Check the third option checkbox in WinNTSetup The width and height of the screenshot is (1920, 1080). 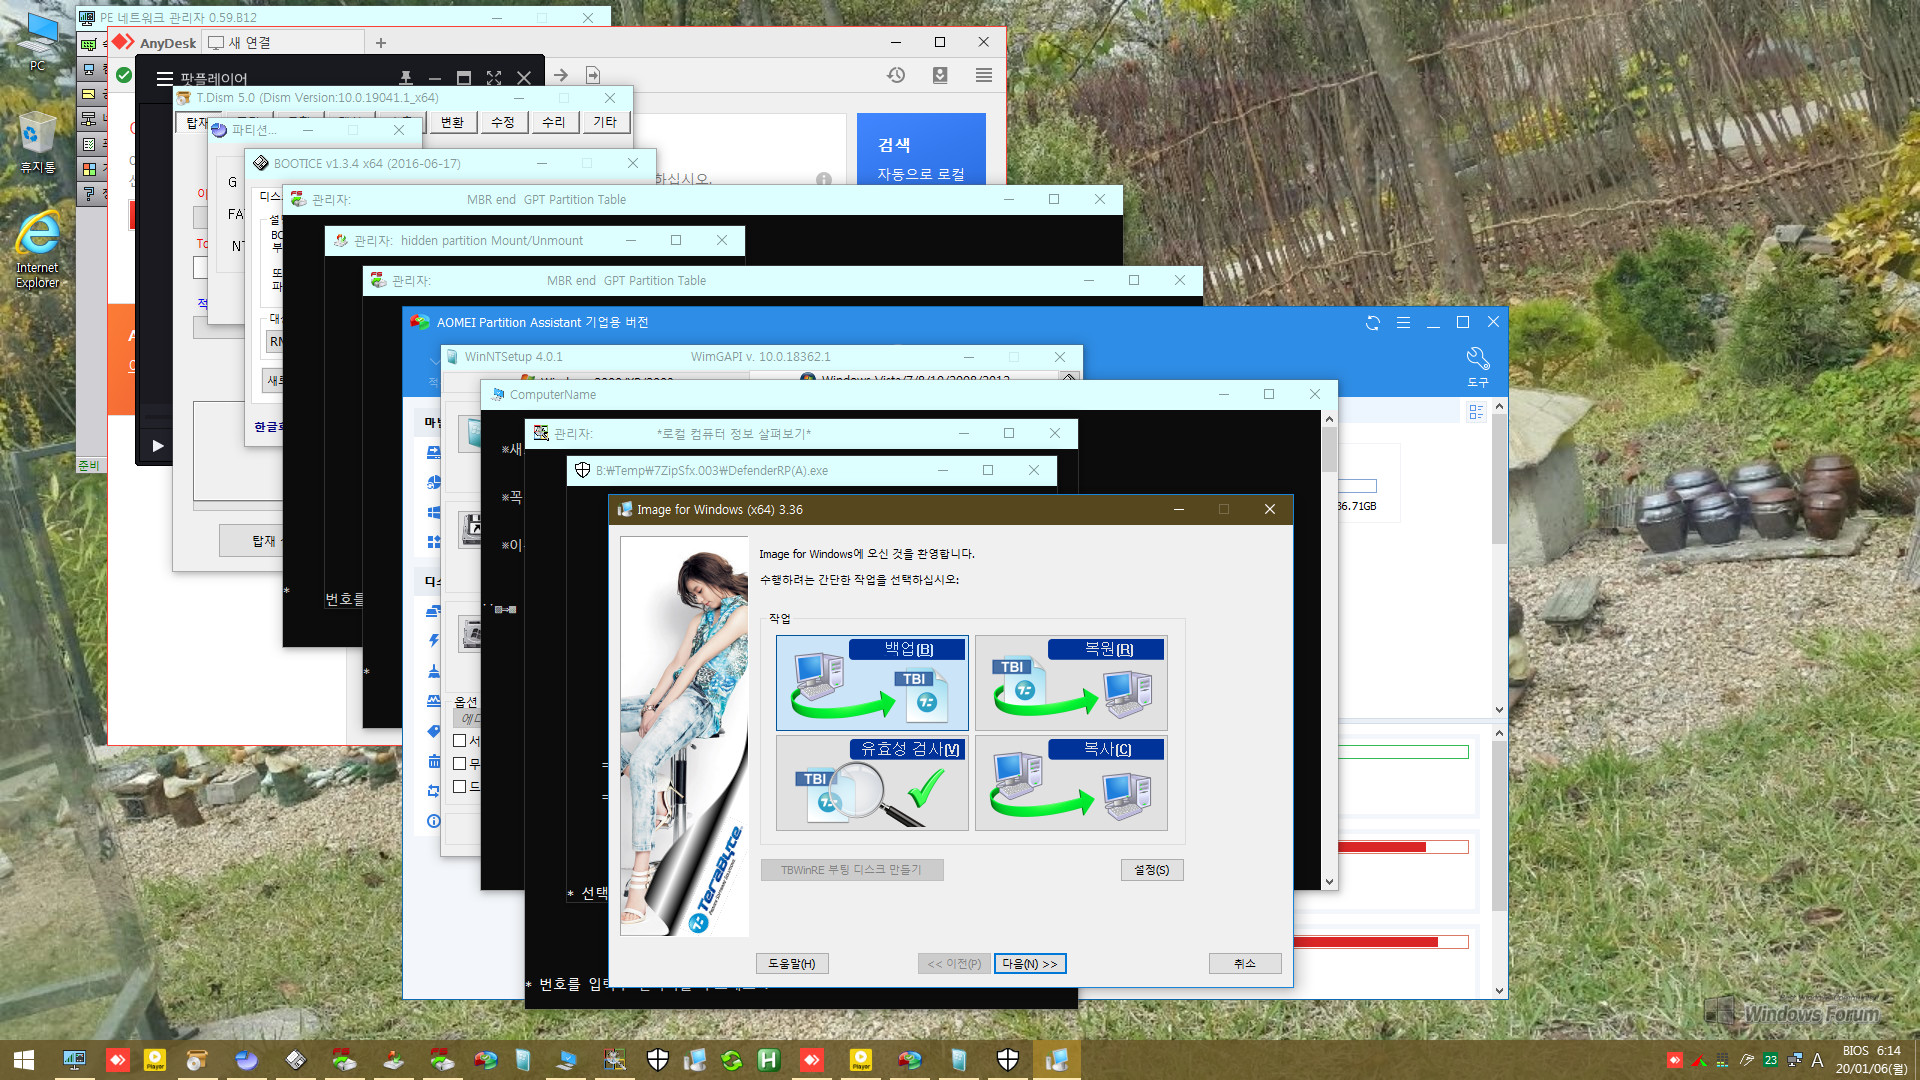click(460, 787)
